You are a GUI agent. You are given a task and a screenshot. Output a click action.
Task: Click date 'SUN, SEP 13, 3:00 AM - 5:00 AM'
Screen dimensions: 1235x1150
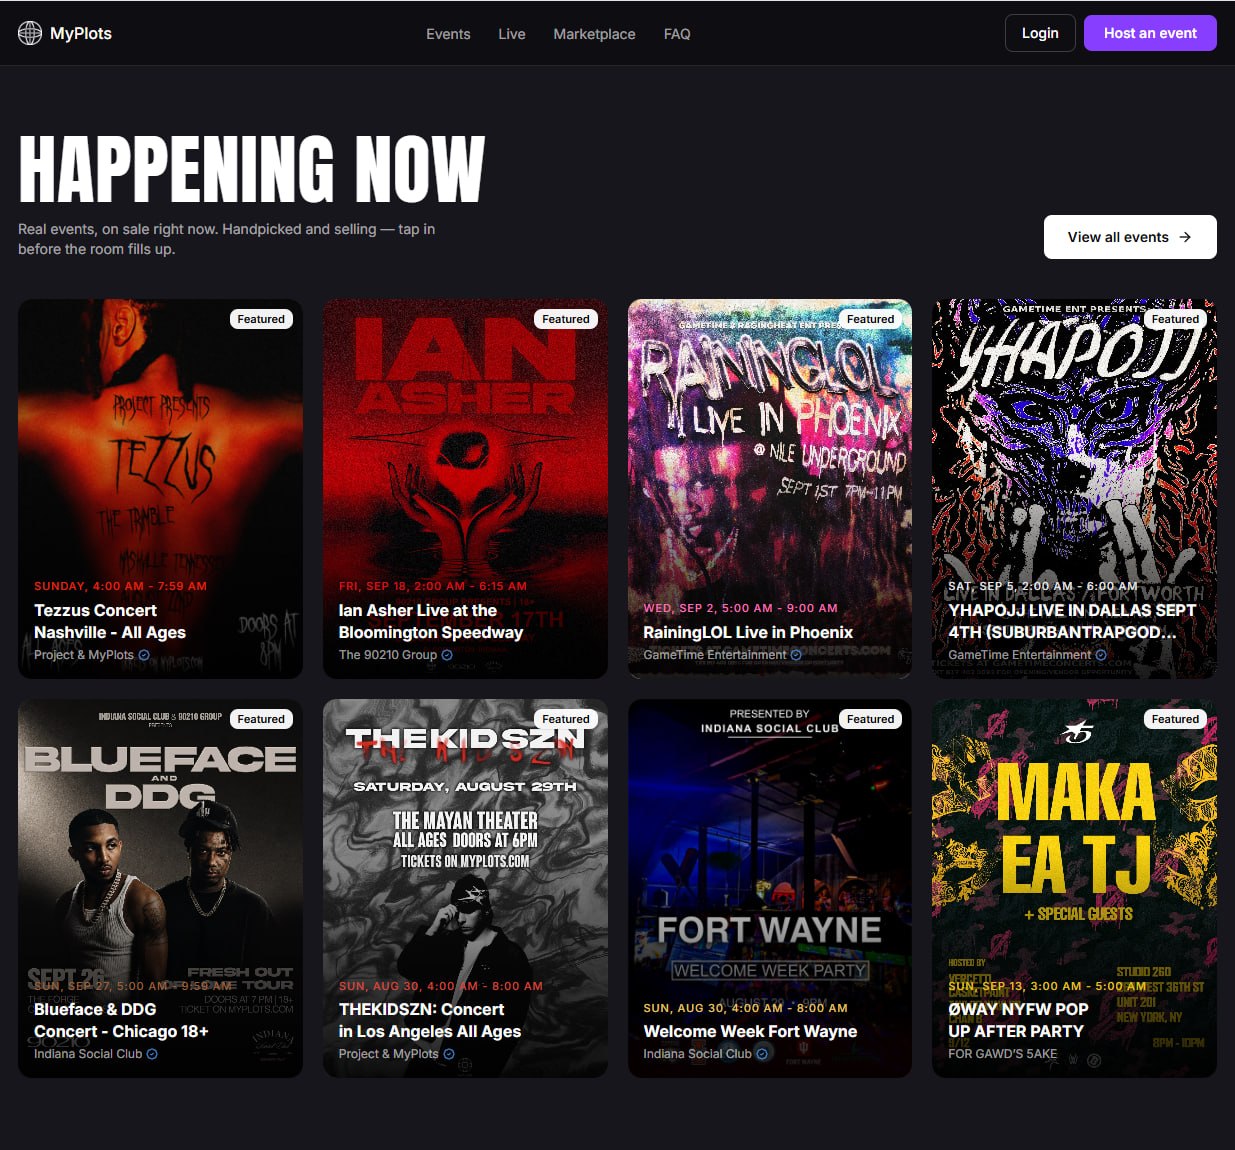[x=1047, y=986]
